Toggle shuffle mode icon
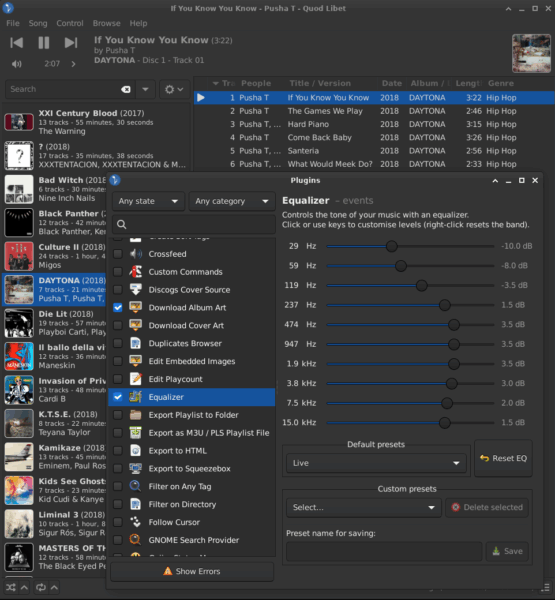Viewport: 555px width, 600px height. click(x=11, y=587)
